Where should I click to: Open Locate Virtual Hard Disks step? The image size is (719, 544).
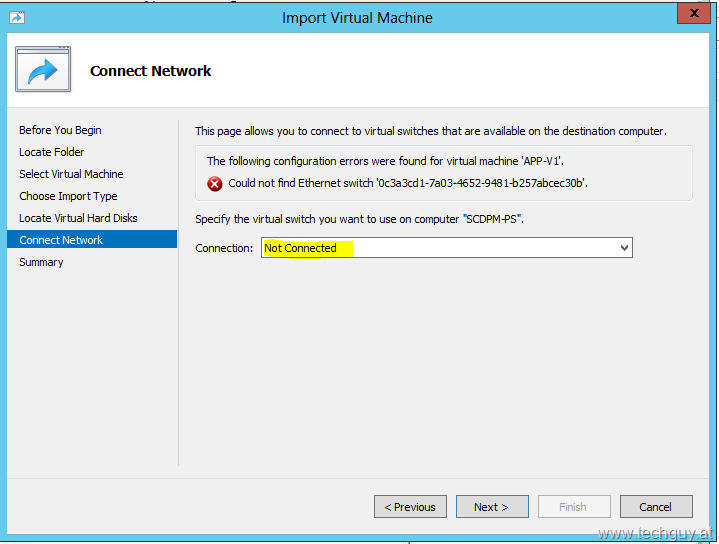pyautogui.click(x=78, y=218)
